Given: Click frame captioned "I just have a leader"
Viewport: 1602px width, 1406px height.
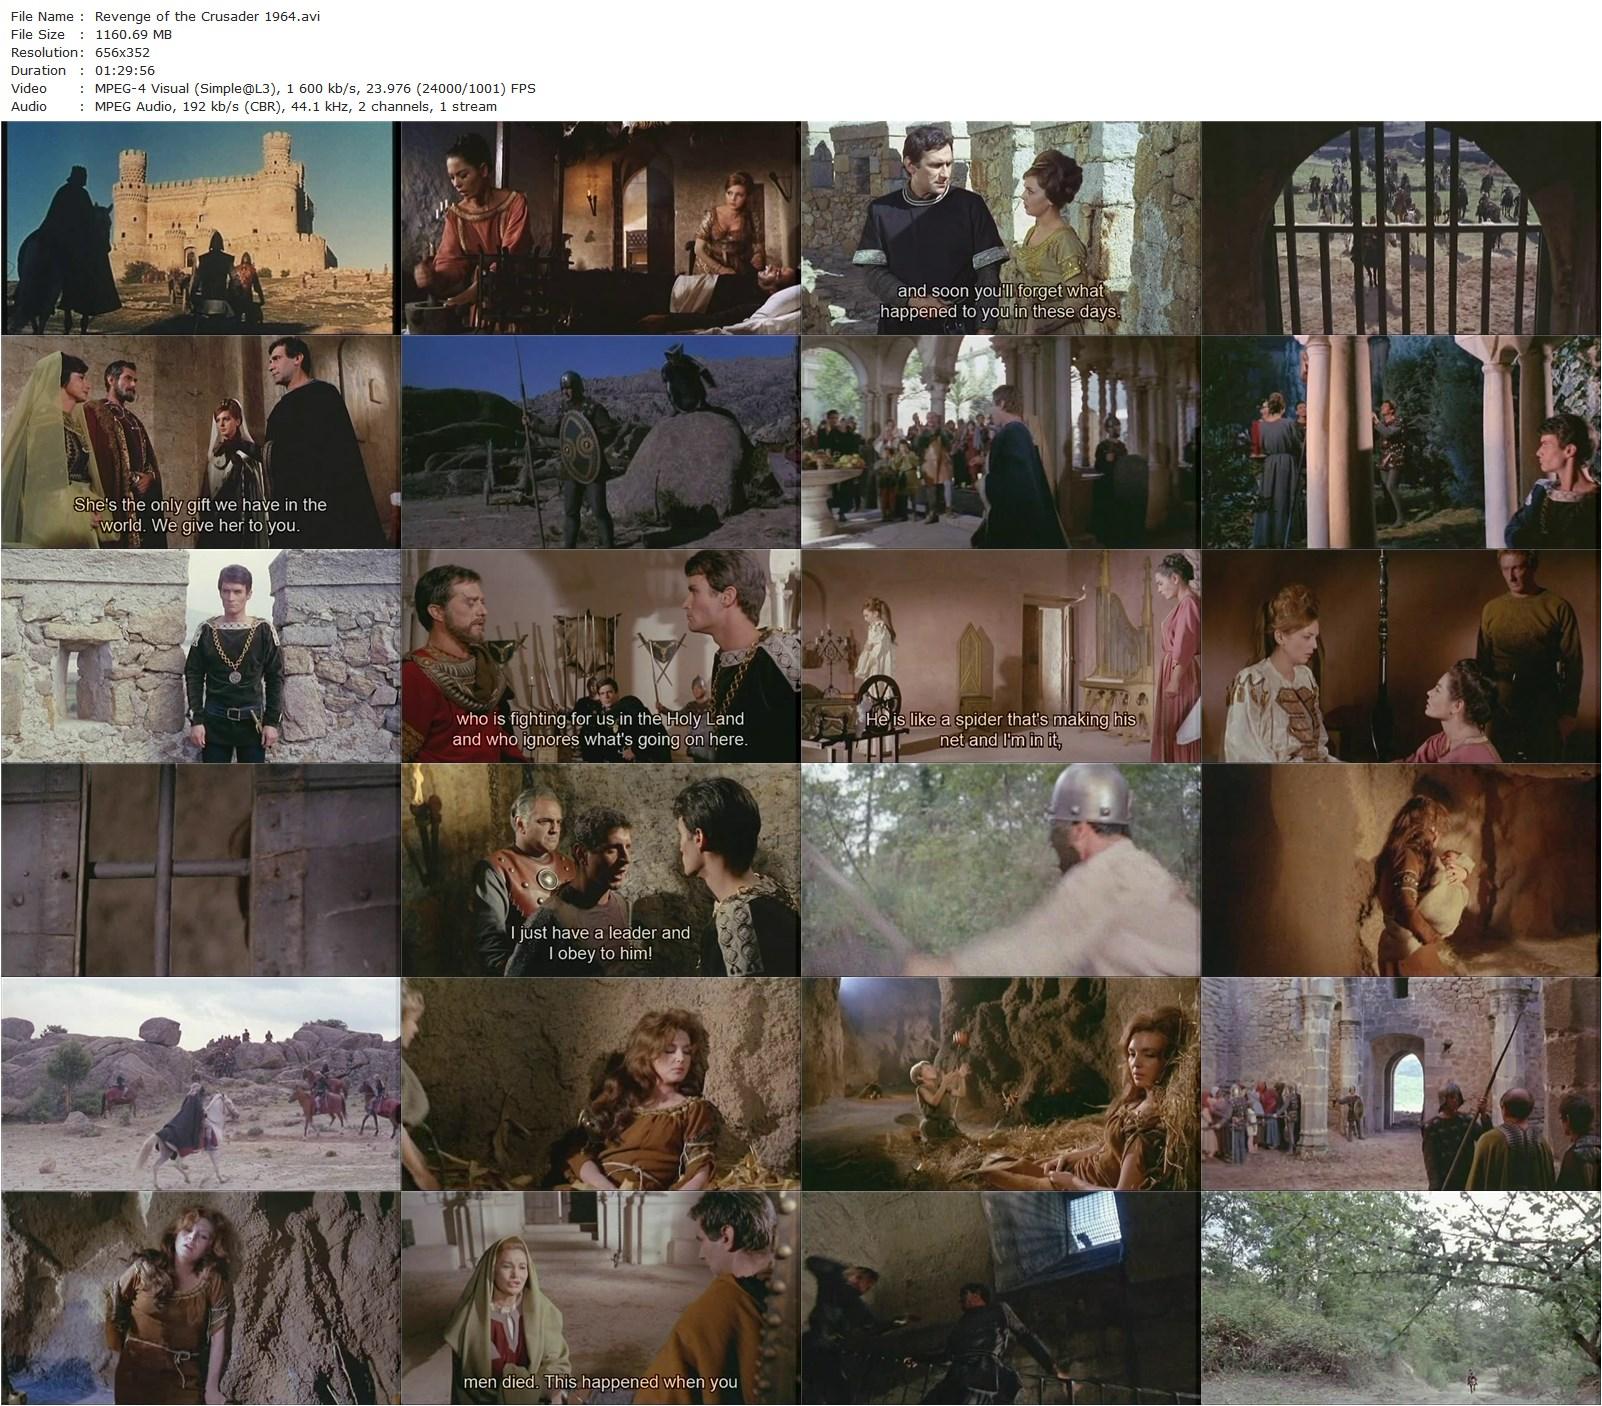Looking at the screenshot, I should (x=600, y=870).
